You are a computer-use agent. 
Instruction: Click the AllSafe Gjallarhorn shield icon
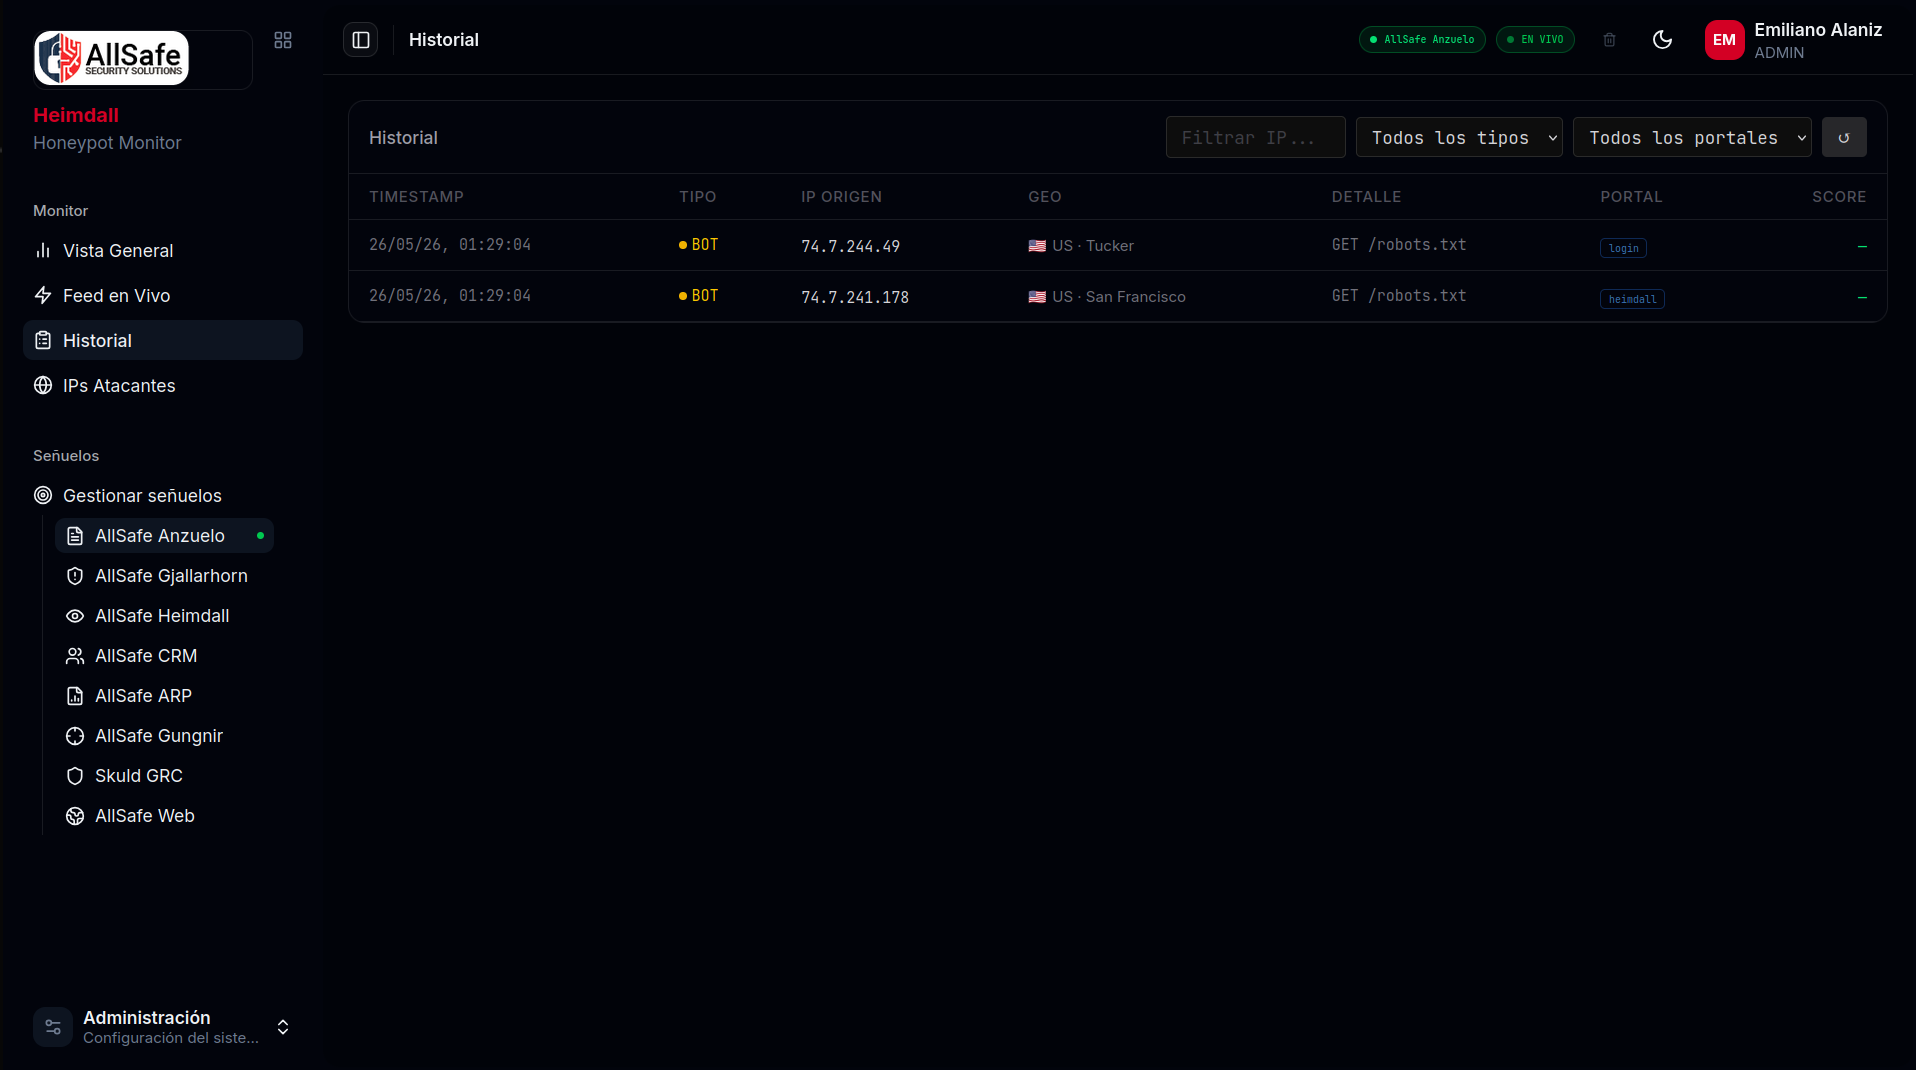point(75,576)
